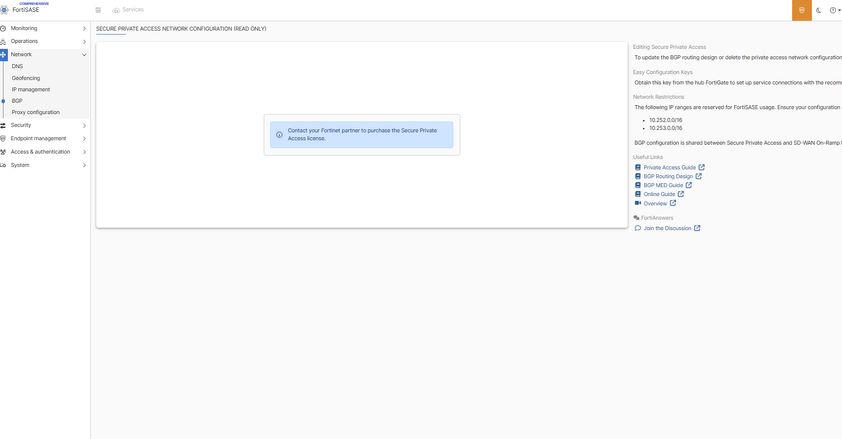
Task: Click the FortiSASE logo icon
Action: point(4,10)
